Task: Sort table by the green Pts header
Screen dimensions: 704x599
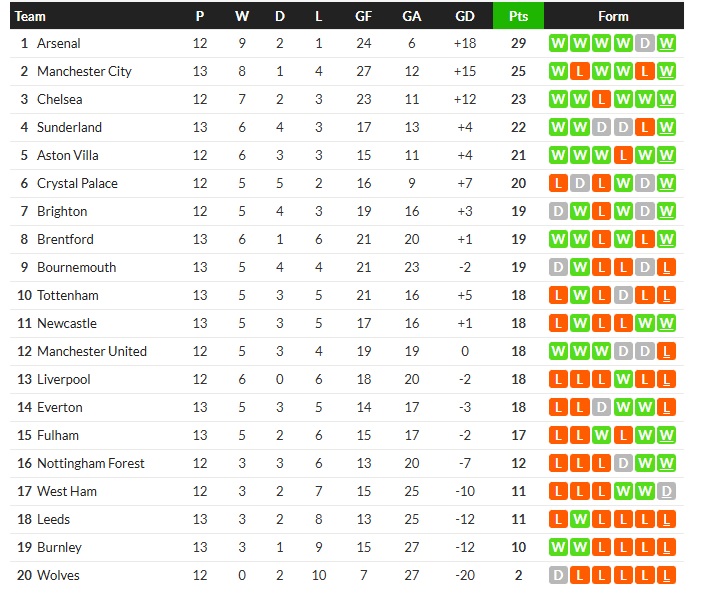Action: (518, 16)
